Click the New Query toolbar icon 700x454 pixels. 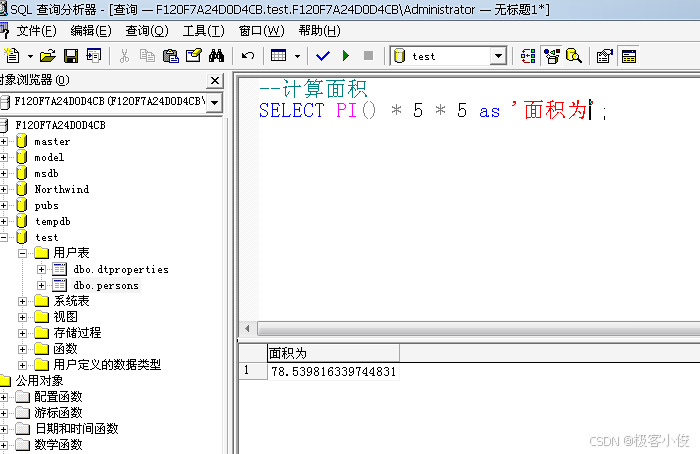[x=12, y=56]
